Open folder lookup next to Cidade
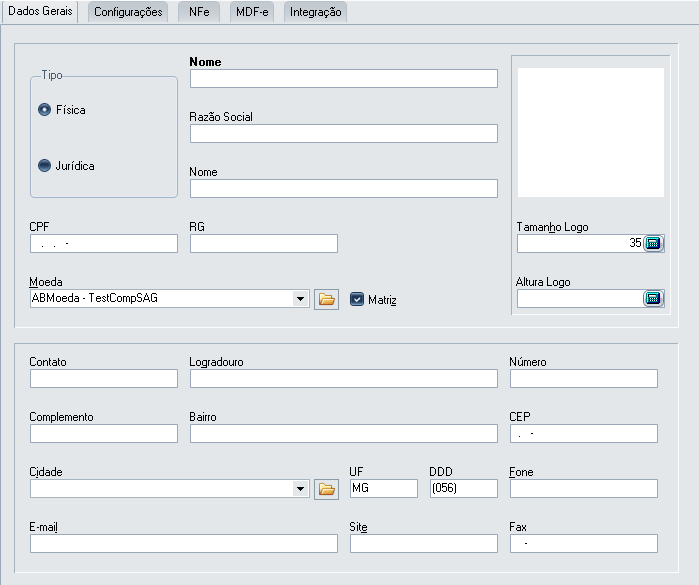Screen dimensions: 699x585 coord(326,490)
